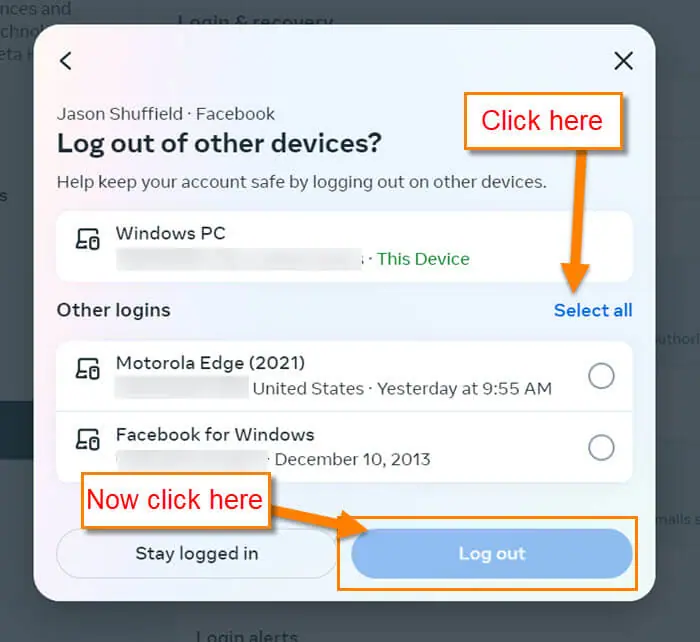Click the Windows PC device row

(x=344, y=246)
